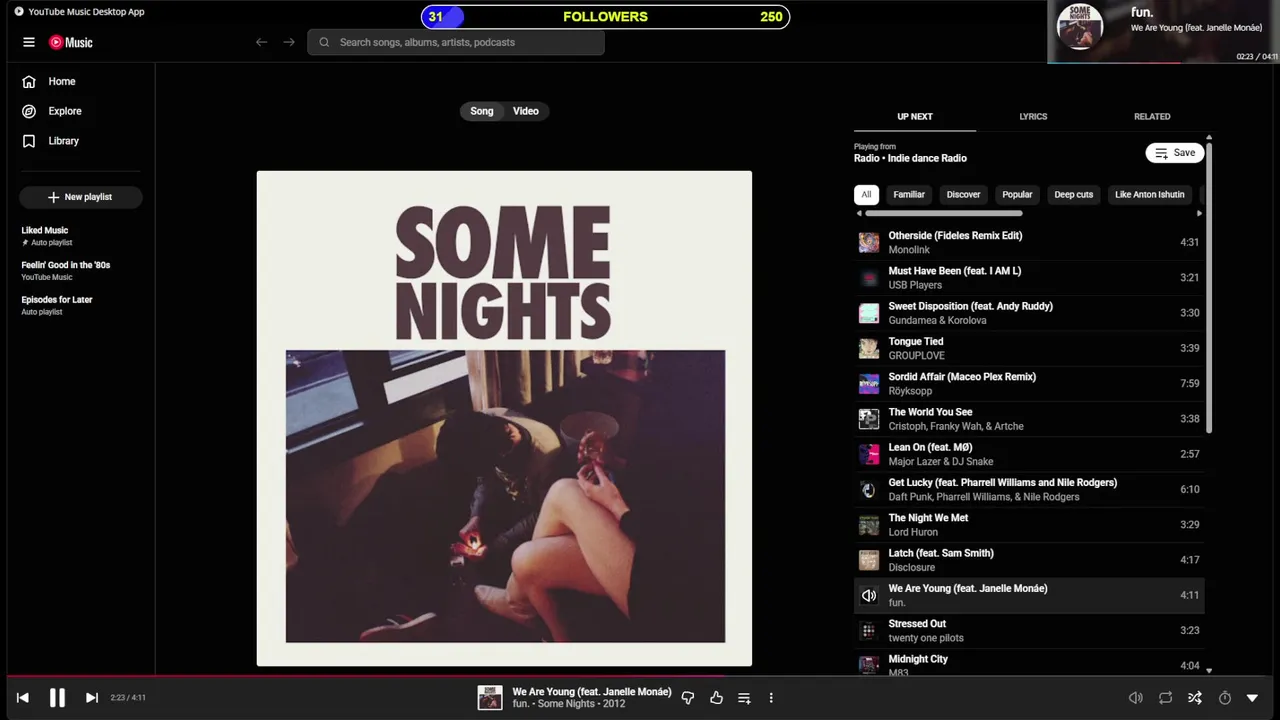
Task: Click now-playing speaker icon on We Are Young row
Action: click(869, 595)
